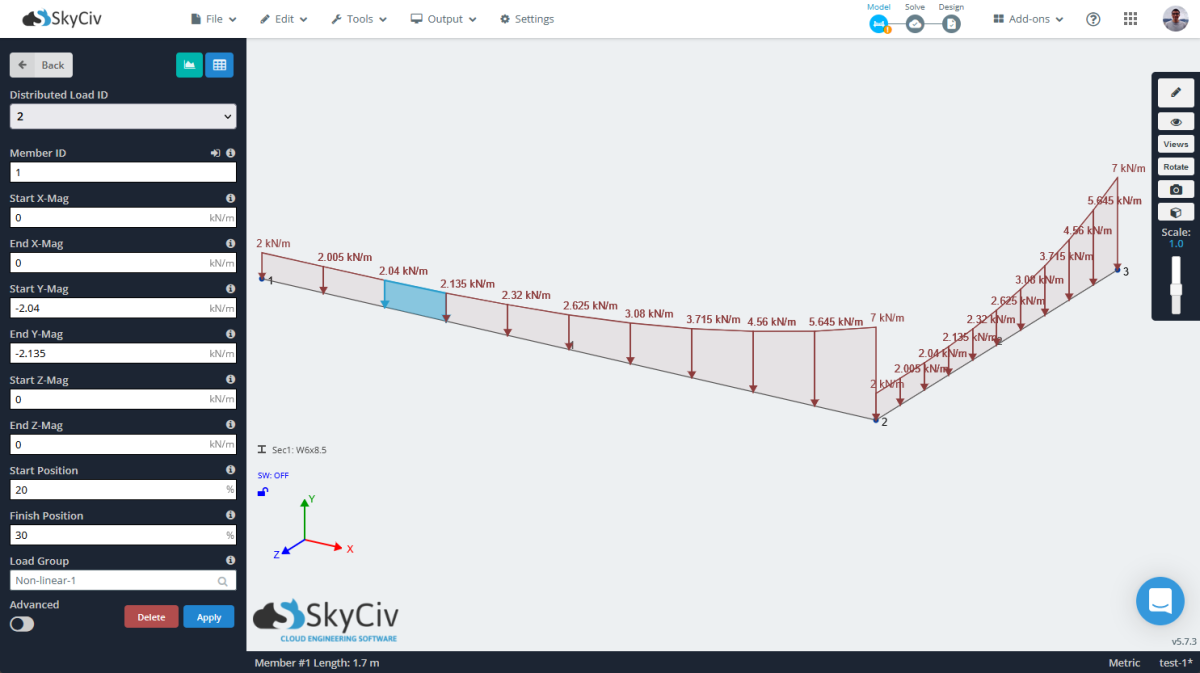Open the green chart icon above Distributed Load ID
1200x673 pixels.
point(189,64)
